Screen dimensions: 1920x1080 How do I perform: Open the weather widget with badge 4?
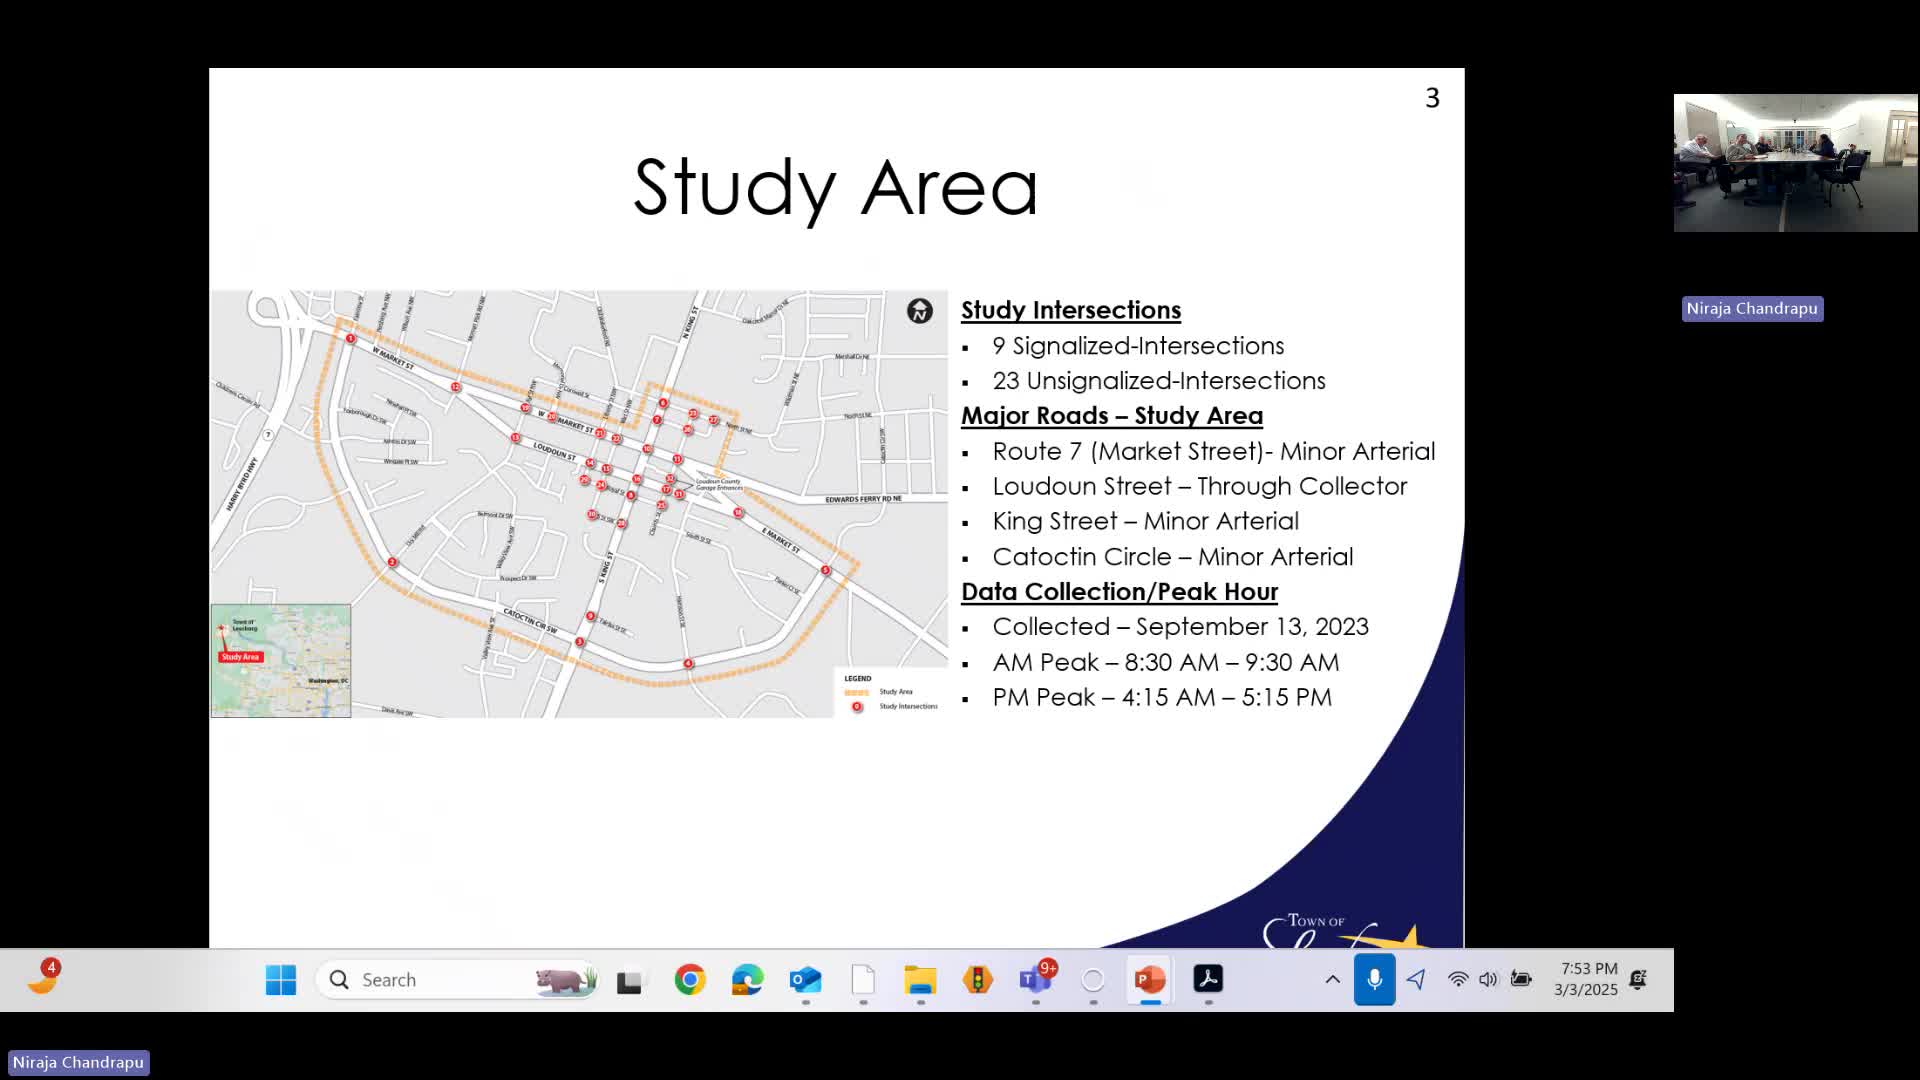click(x=44, y=977)
